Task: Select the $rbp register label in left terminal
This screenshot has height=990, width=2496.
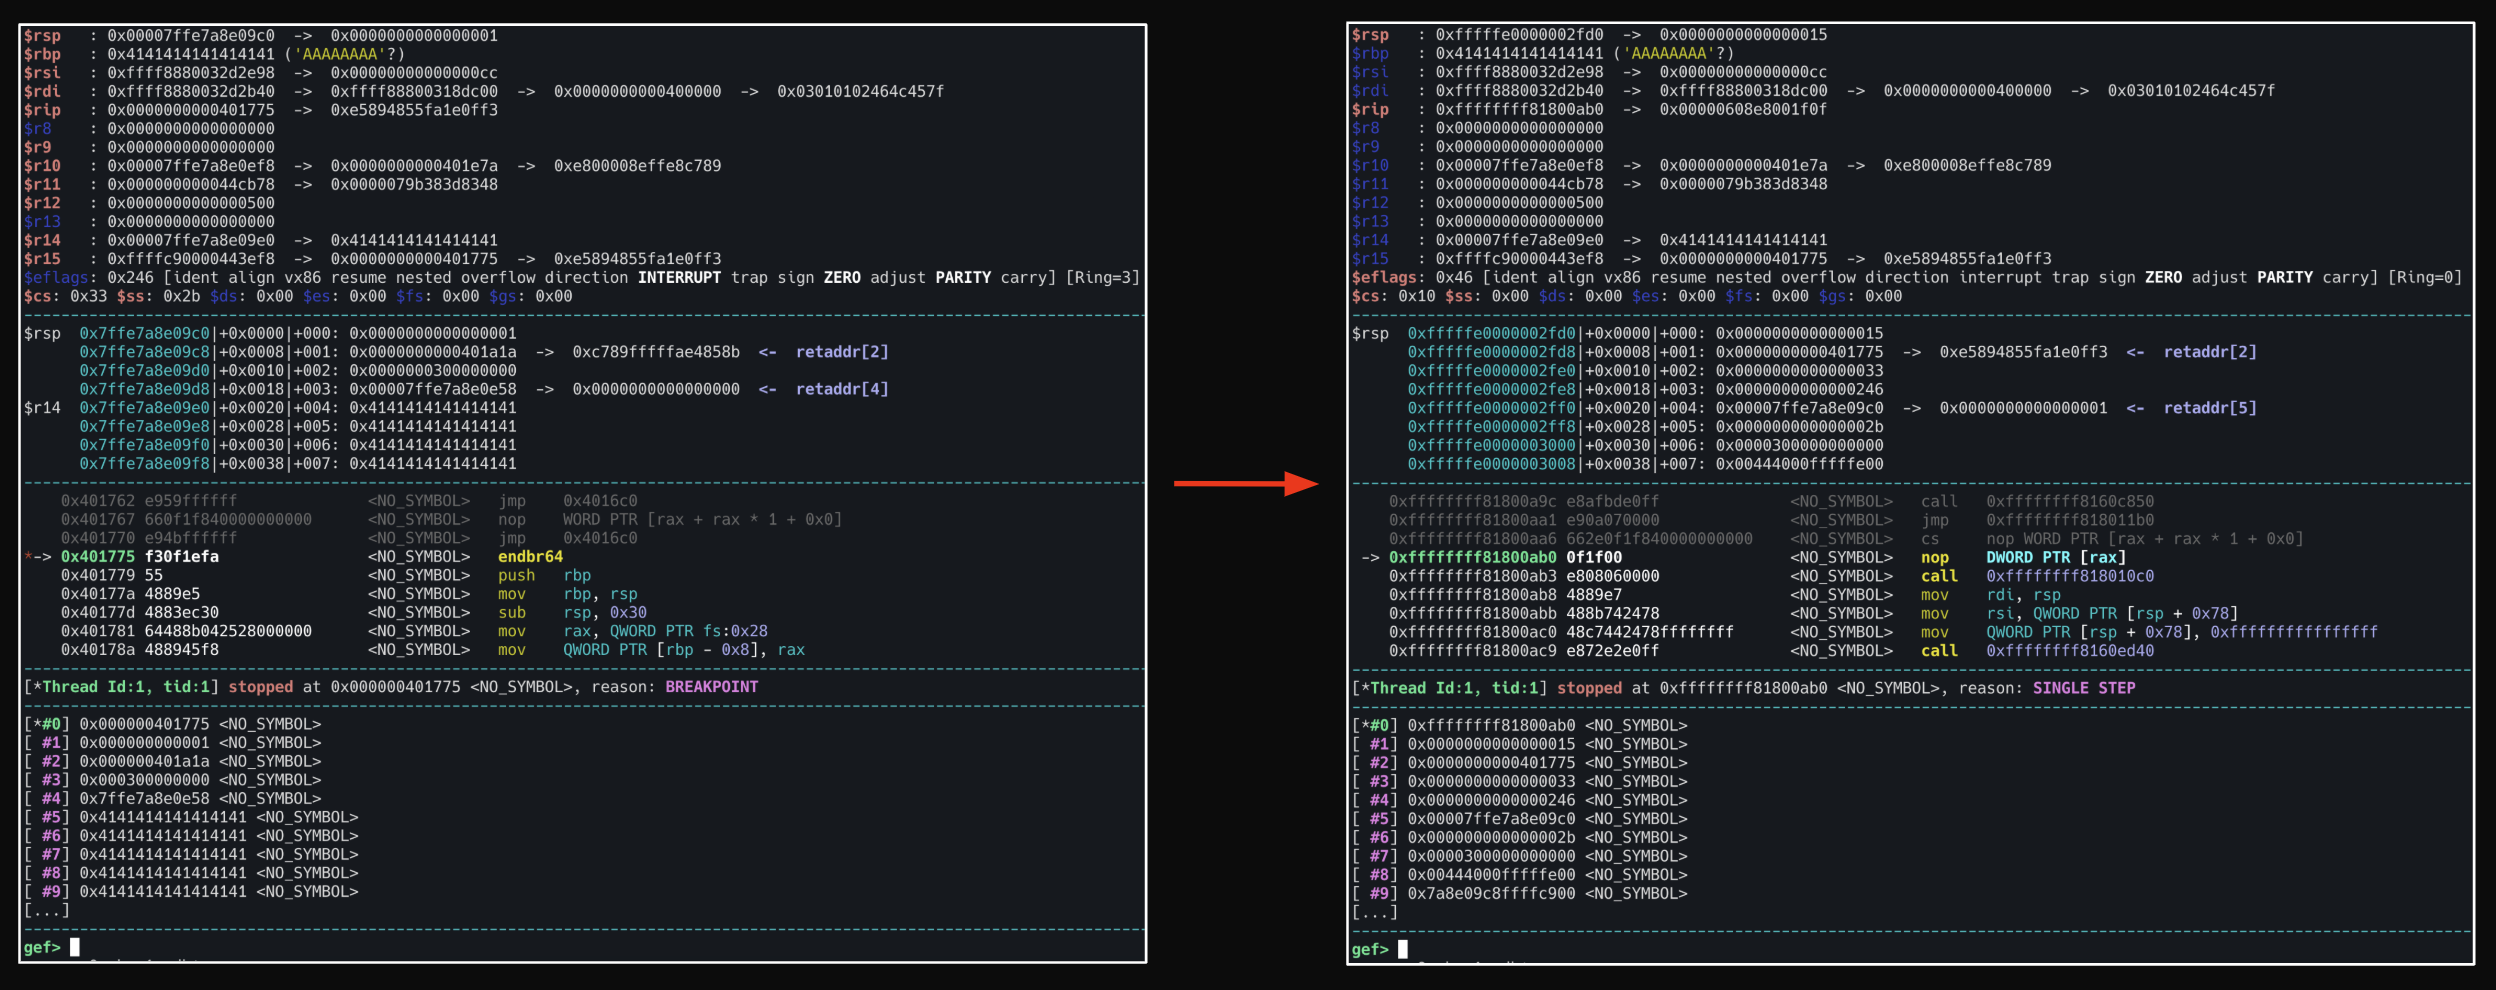Action: coord(42,54)
